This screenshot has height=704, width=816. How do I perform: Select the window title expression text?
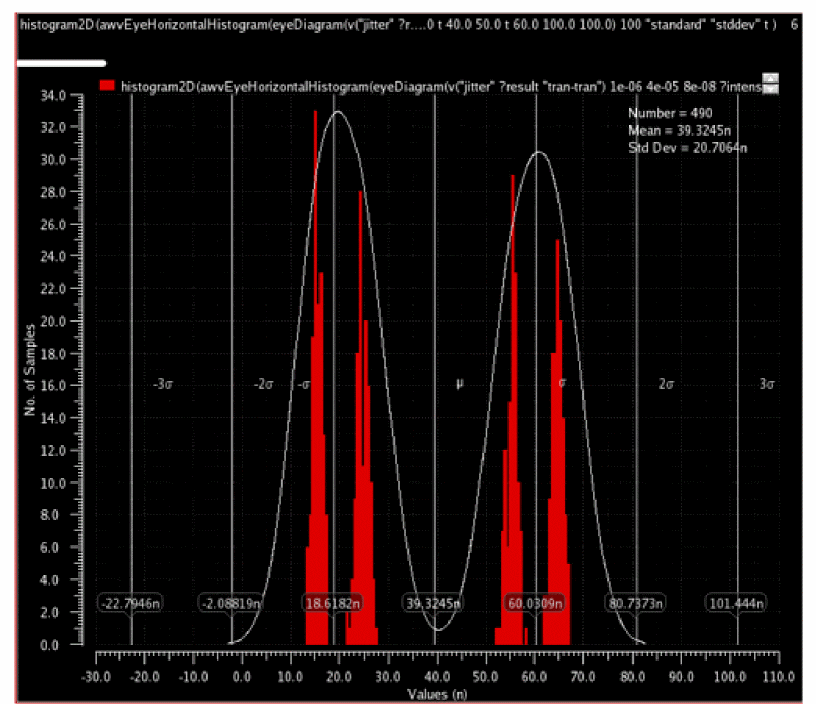click(x=398, y=24)
